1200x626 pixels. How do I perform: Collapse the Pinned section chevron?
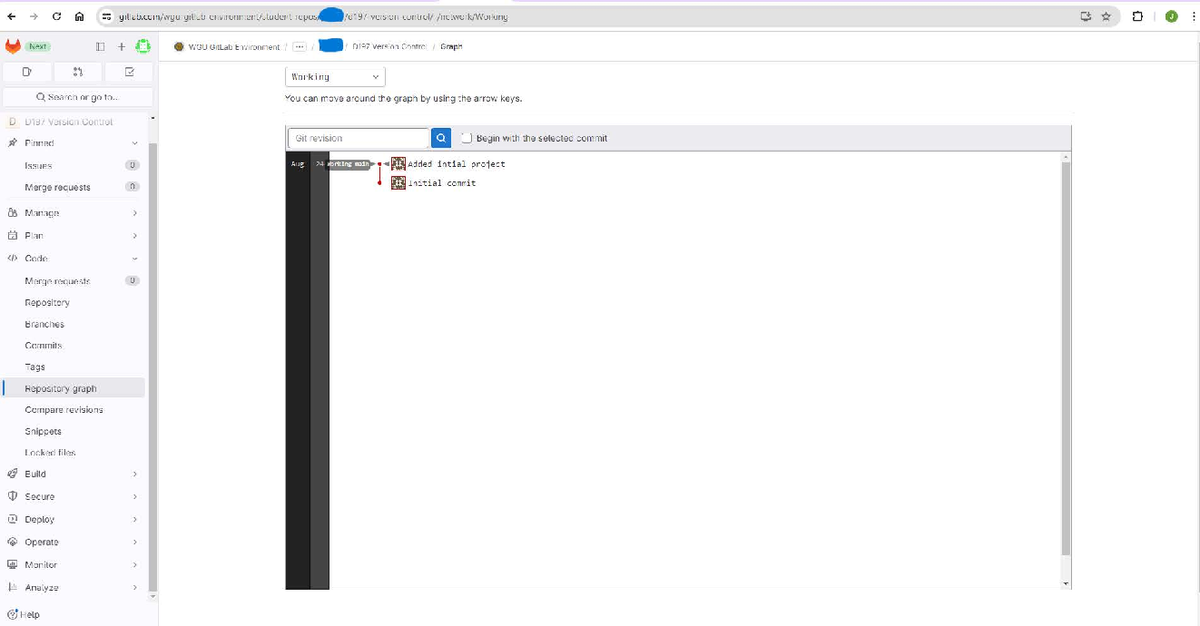click(134, 144)
